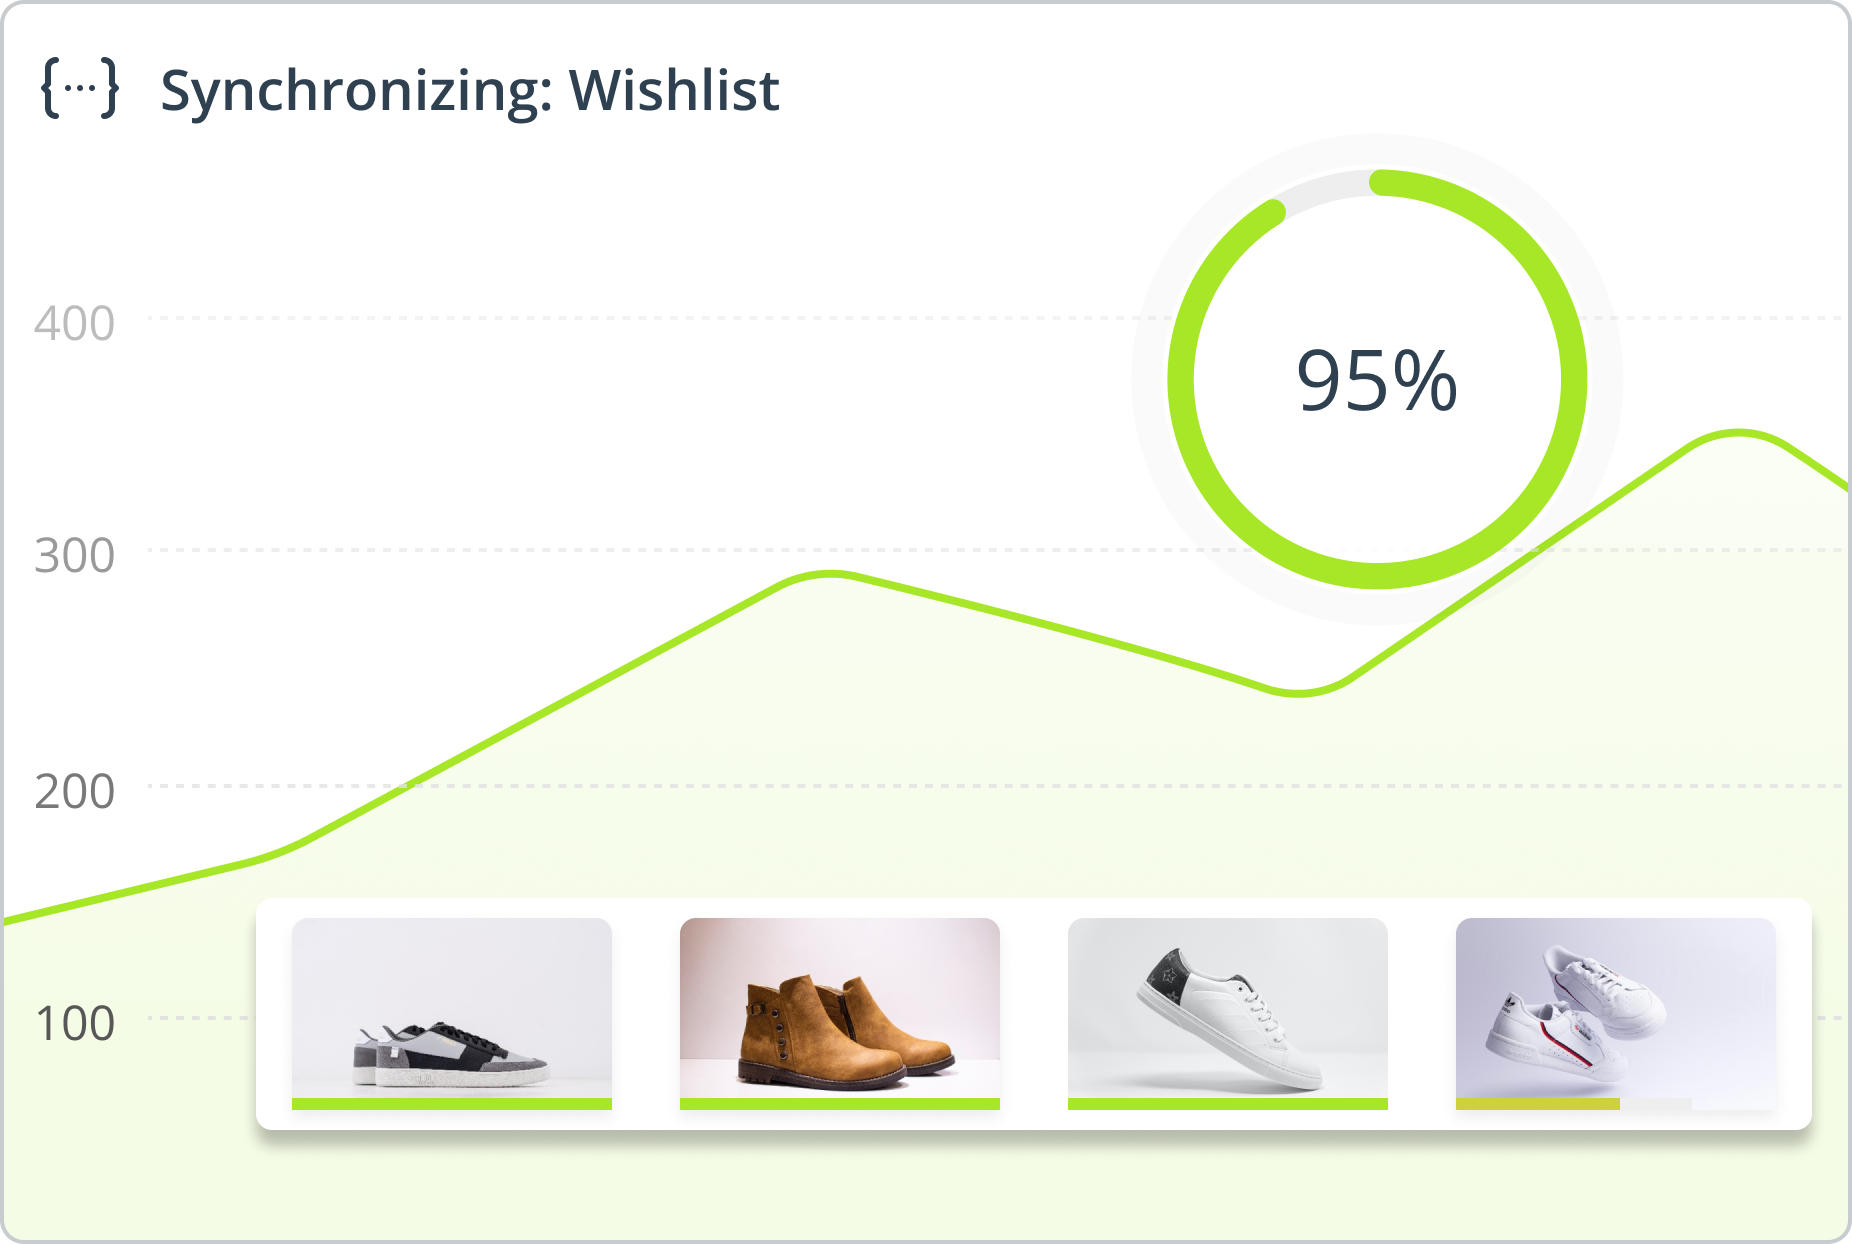Click the 300 axis label
This screenshot has height=1244, width=1852.
pos(75,556)
